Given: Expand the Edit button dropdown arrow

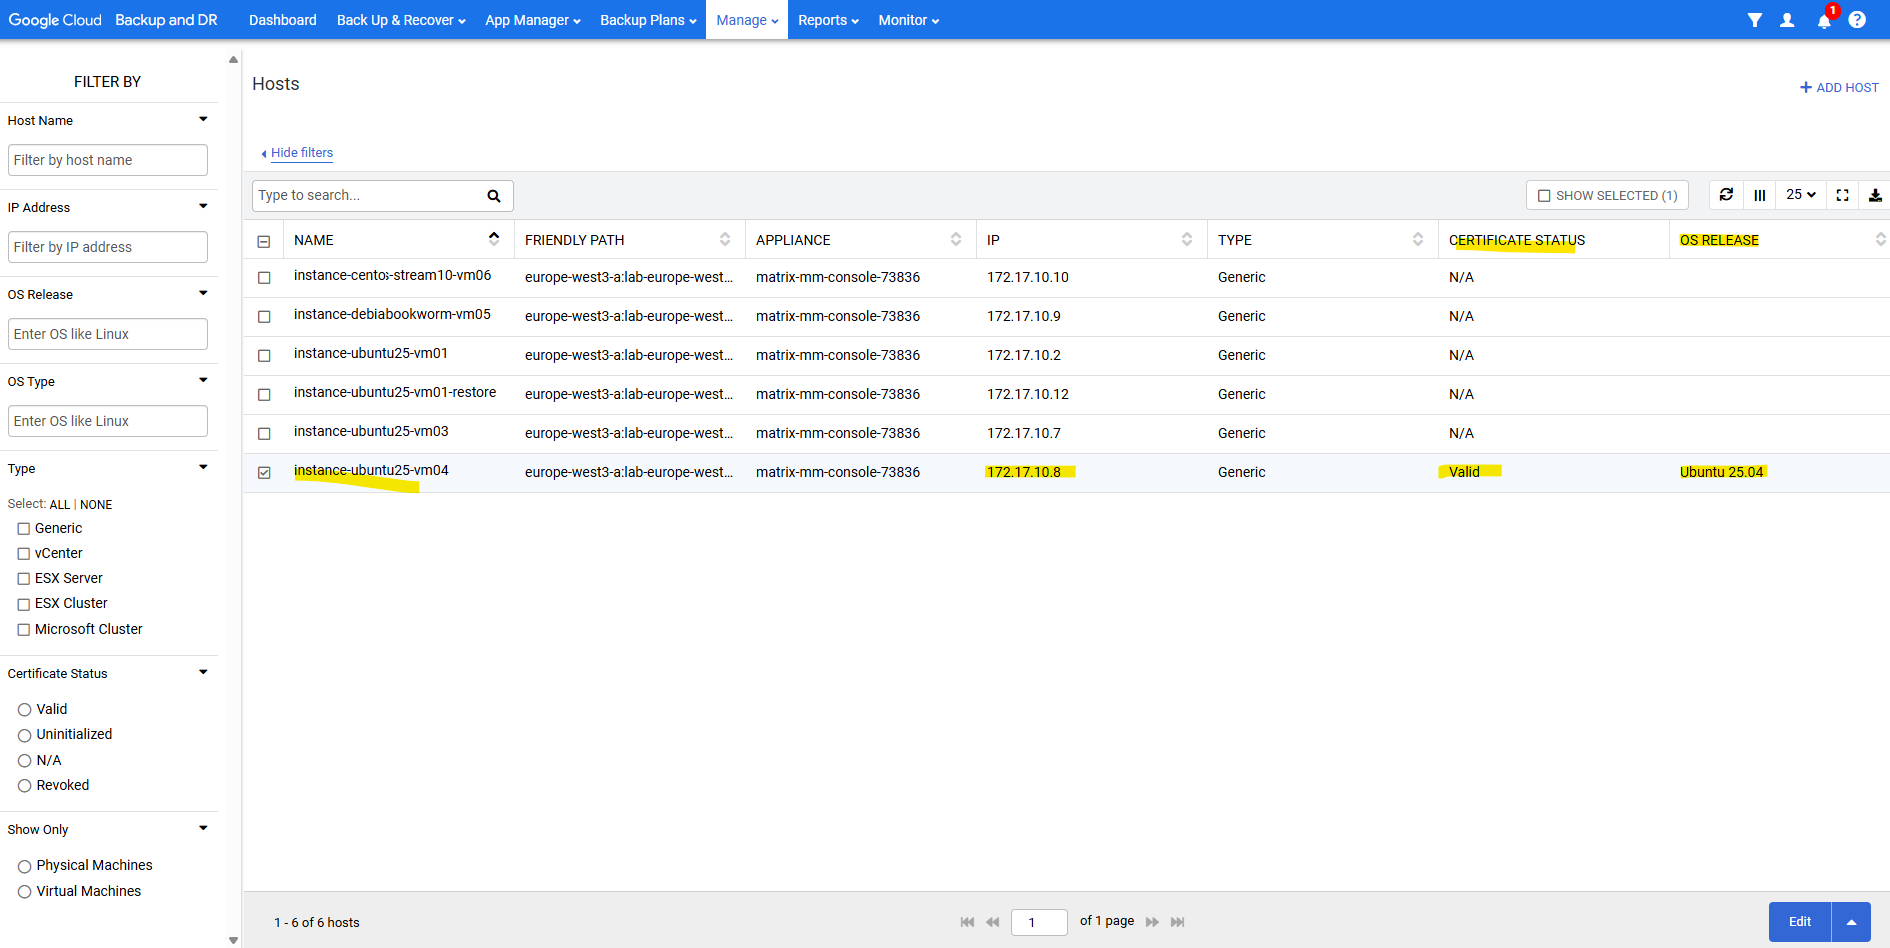Looking at the screenshot, I should tap(1851, 922).
